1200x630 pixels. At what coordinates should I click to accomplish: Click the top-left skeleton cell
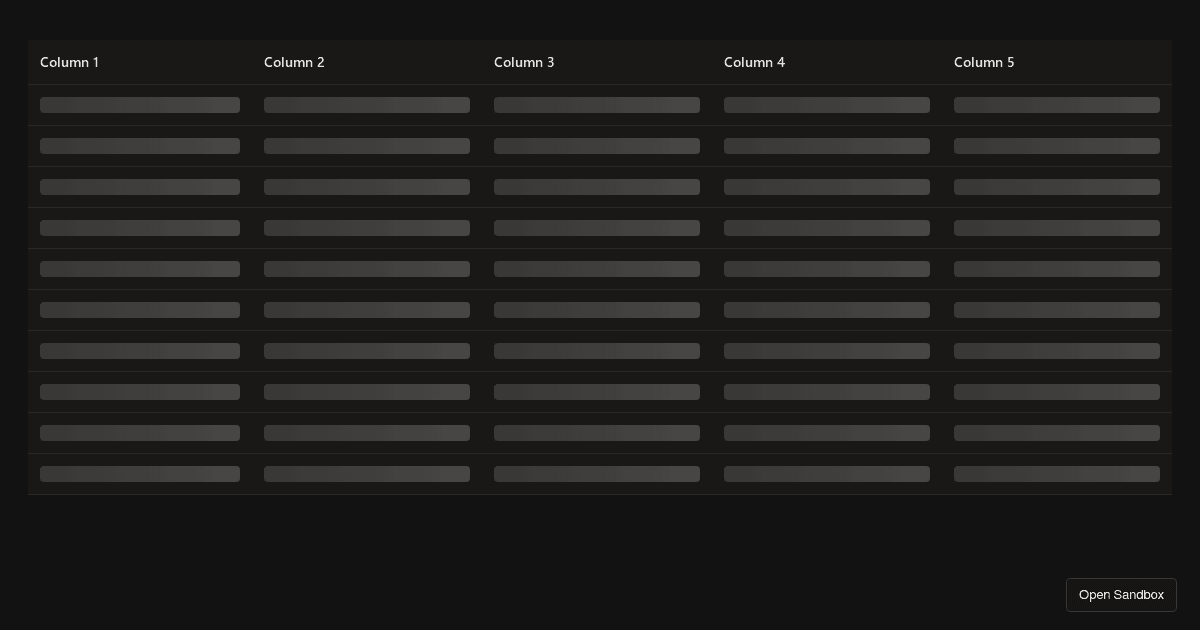pos(140,105)
